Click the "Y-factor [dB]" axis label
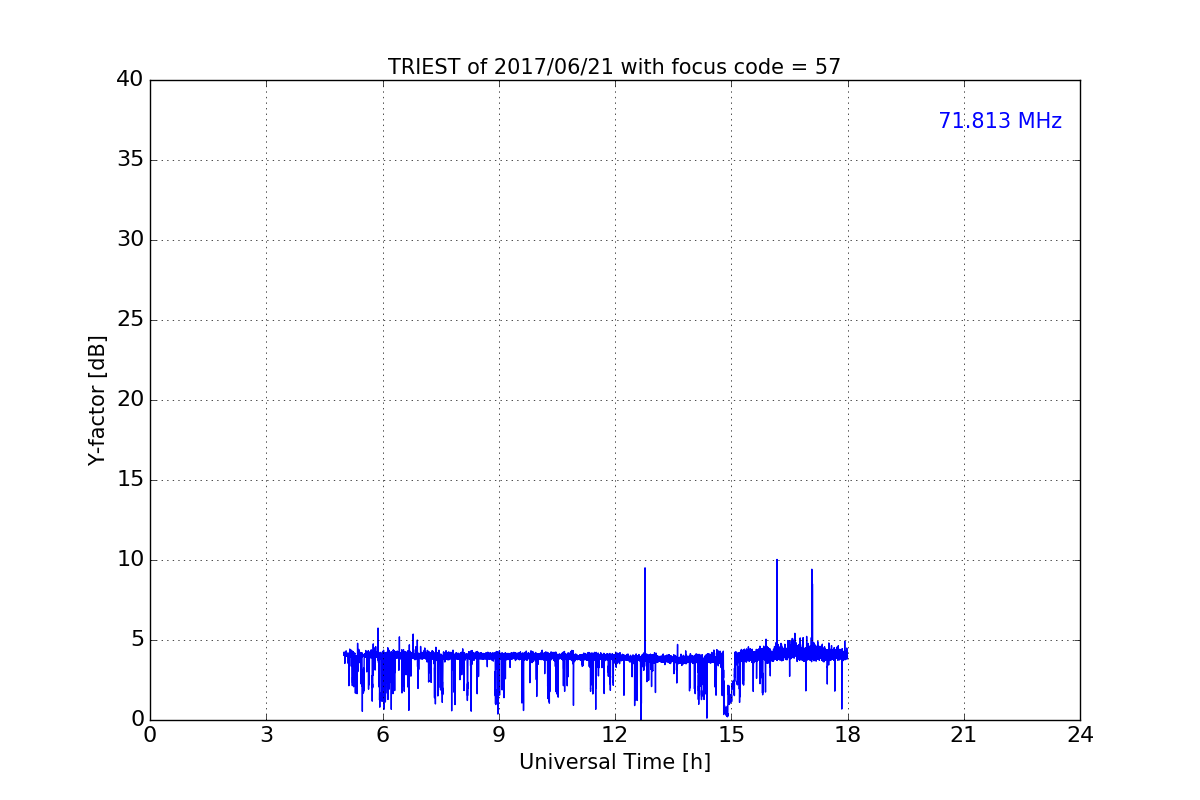The width and height of the screenshot is (1200, 800). point(97,400)
